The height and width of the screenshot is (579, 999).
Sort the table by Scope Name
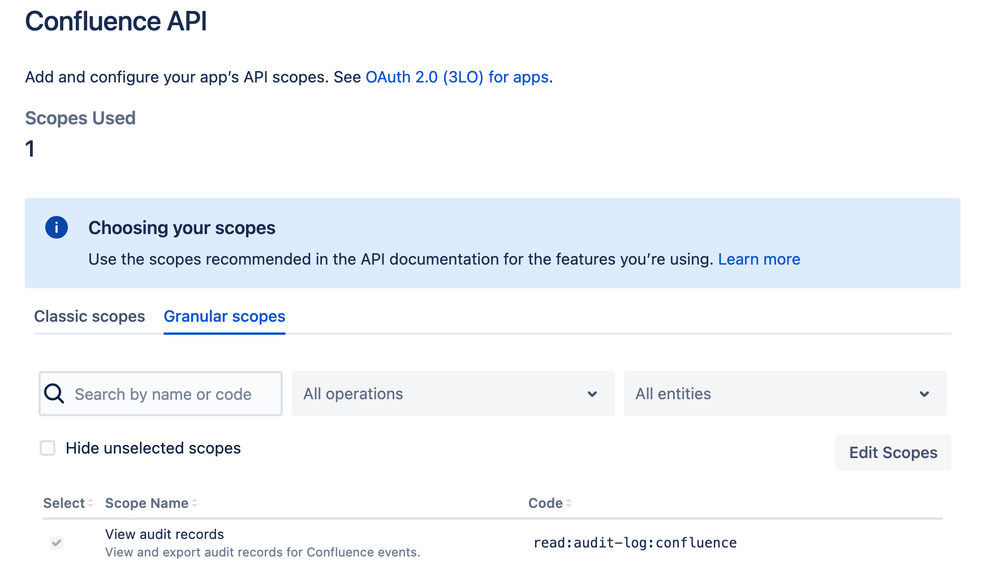click(x=151, y=503)
